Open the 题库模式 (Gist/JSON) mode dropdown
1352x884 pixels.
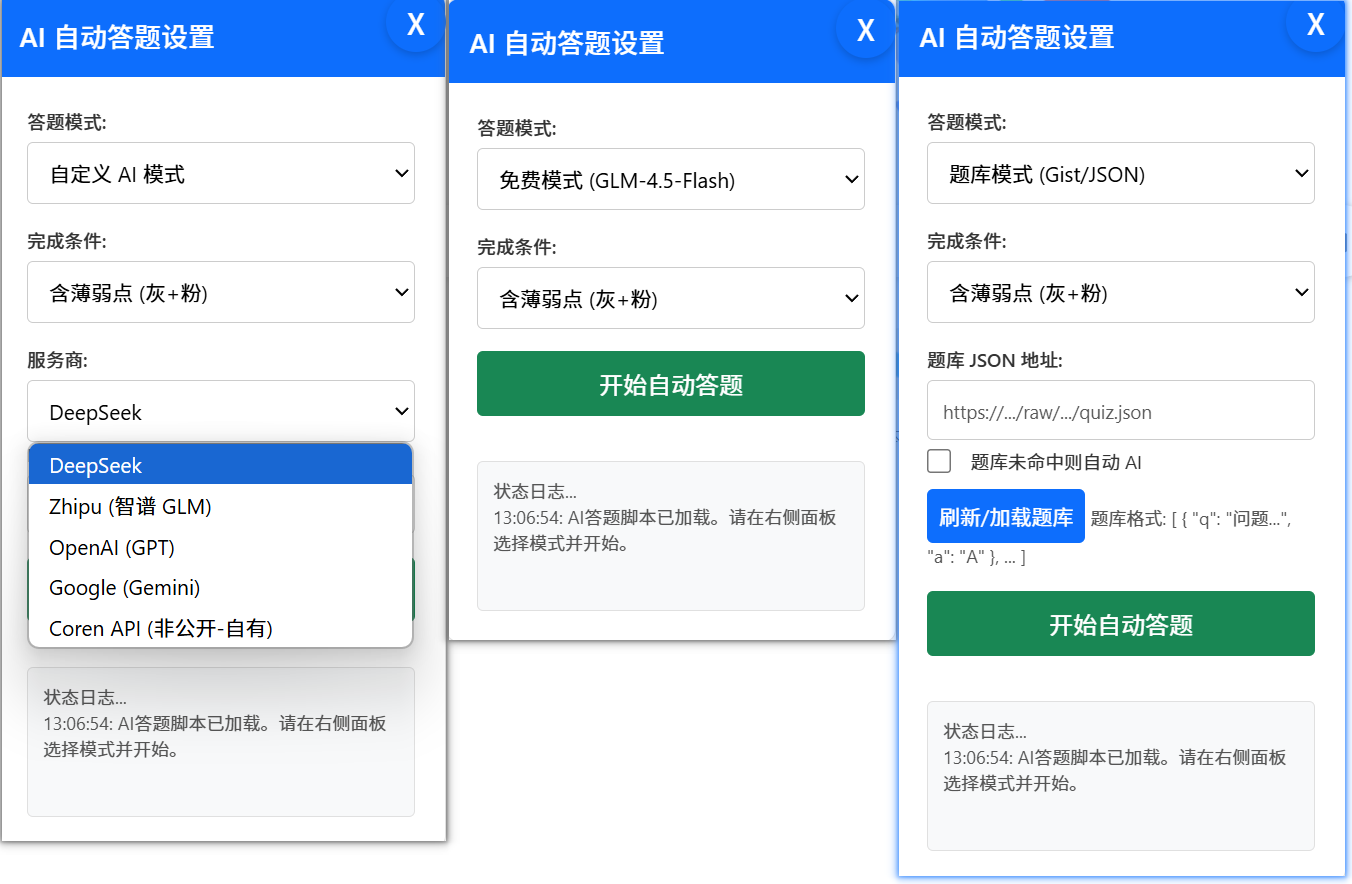1121,174
